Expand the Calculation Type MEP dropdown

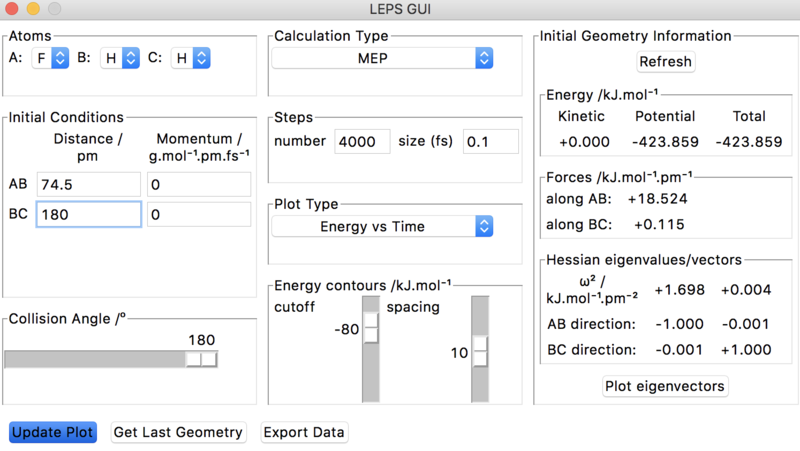point(382,58)
